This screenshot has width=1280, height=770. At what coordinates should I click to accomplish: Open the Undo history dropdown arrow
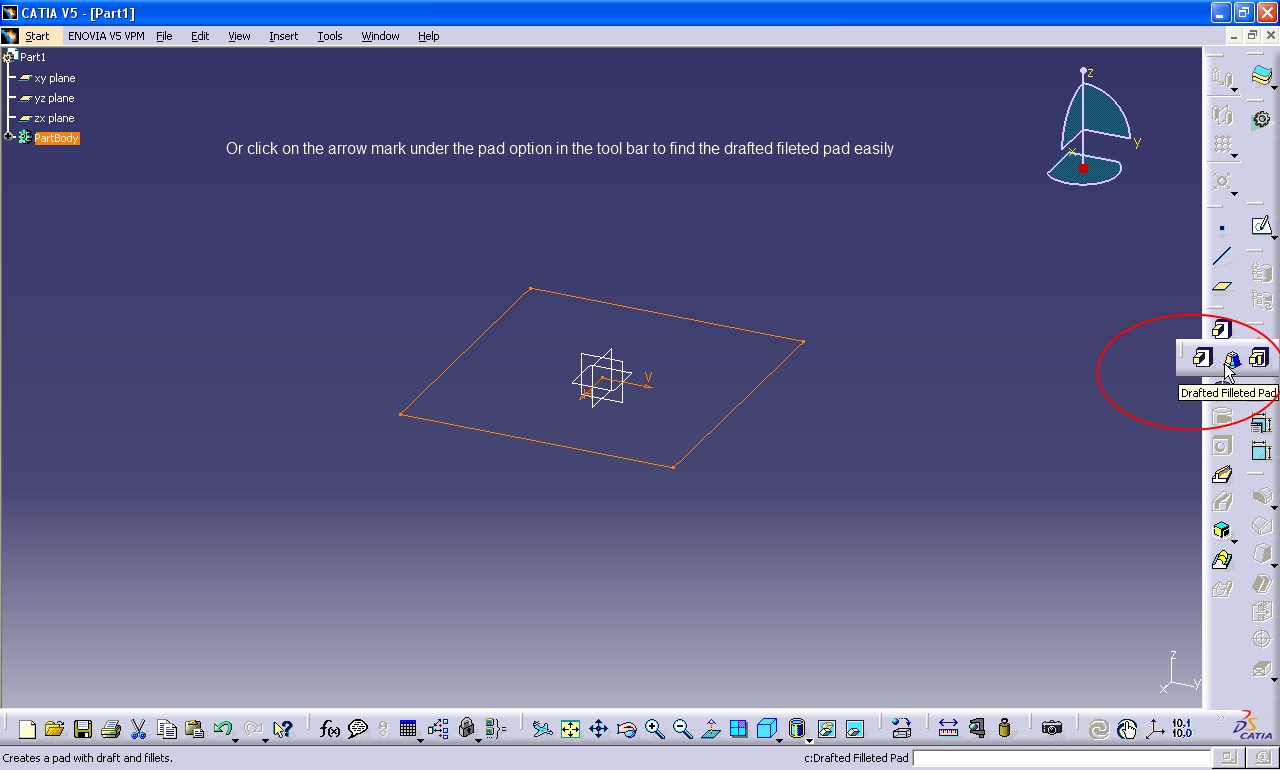coord(236,739)
